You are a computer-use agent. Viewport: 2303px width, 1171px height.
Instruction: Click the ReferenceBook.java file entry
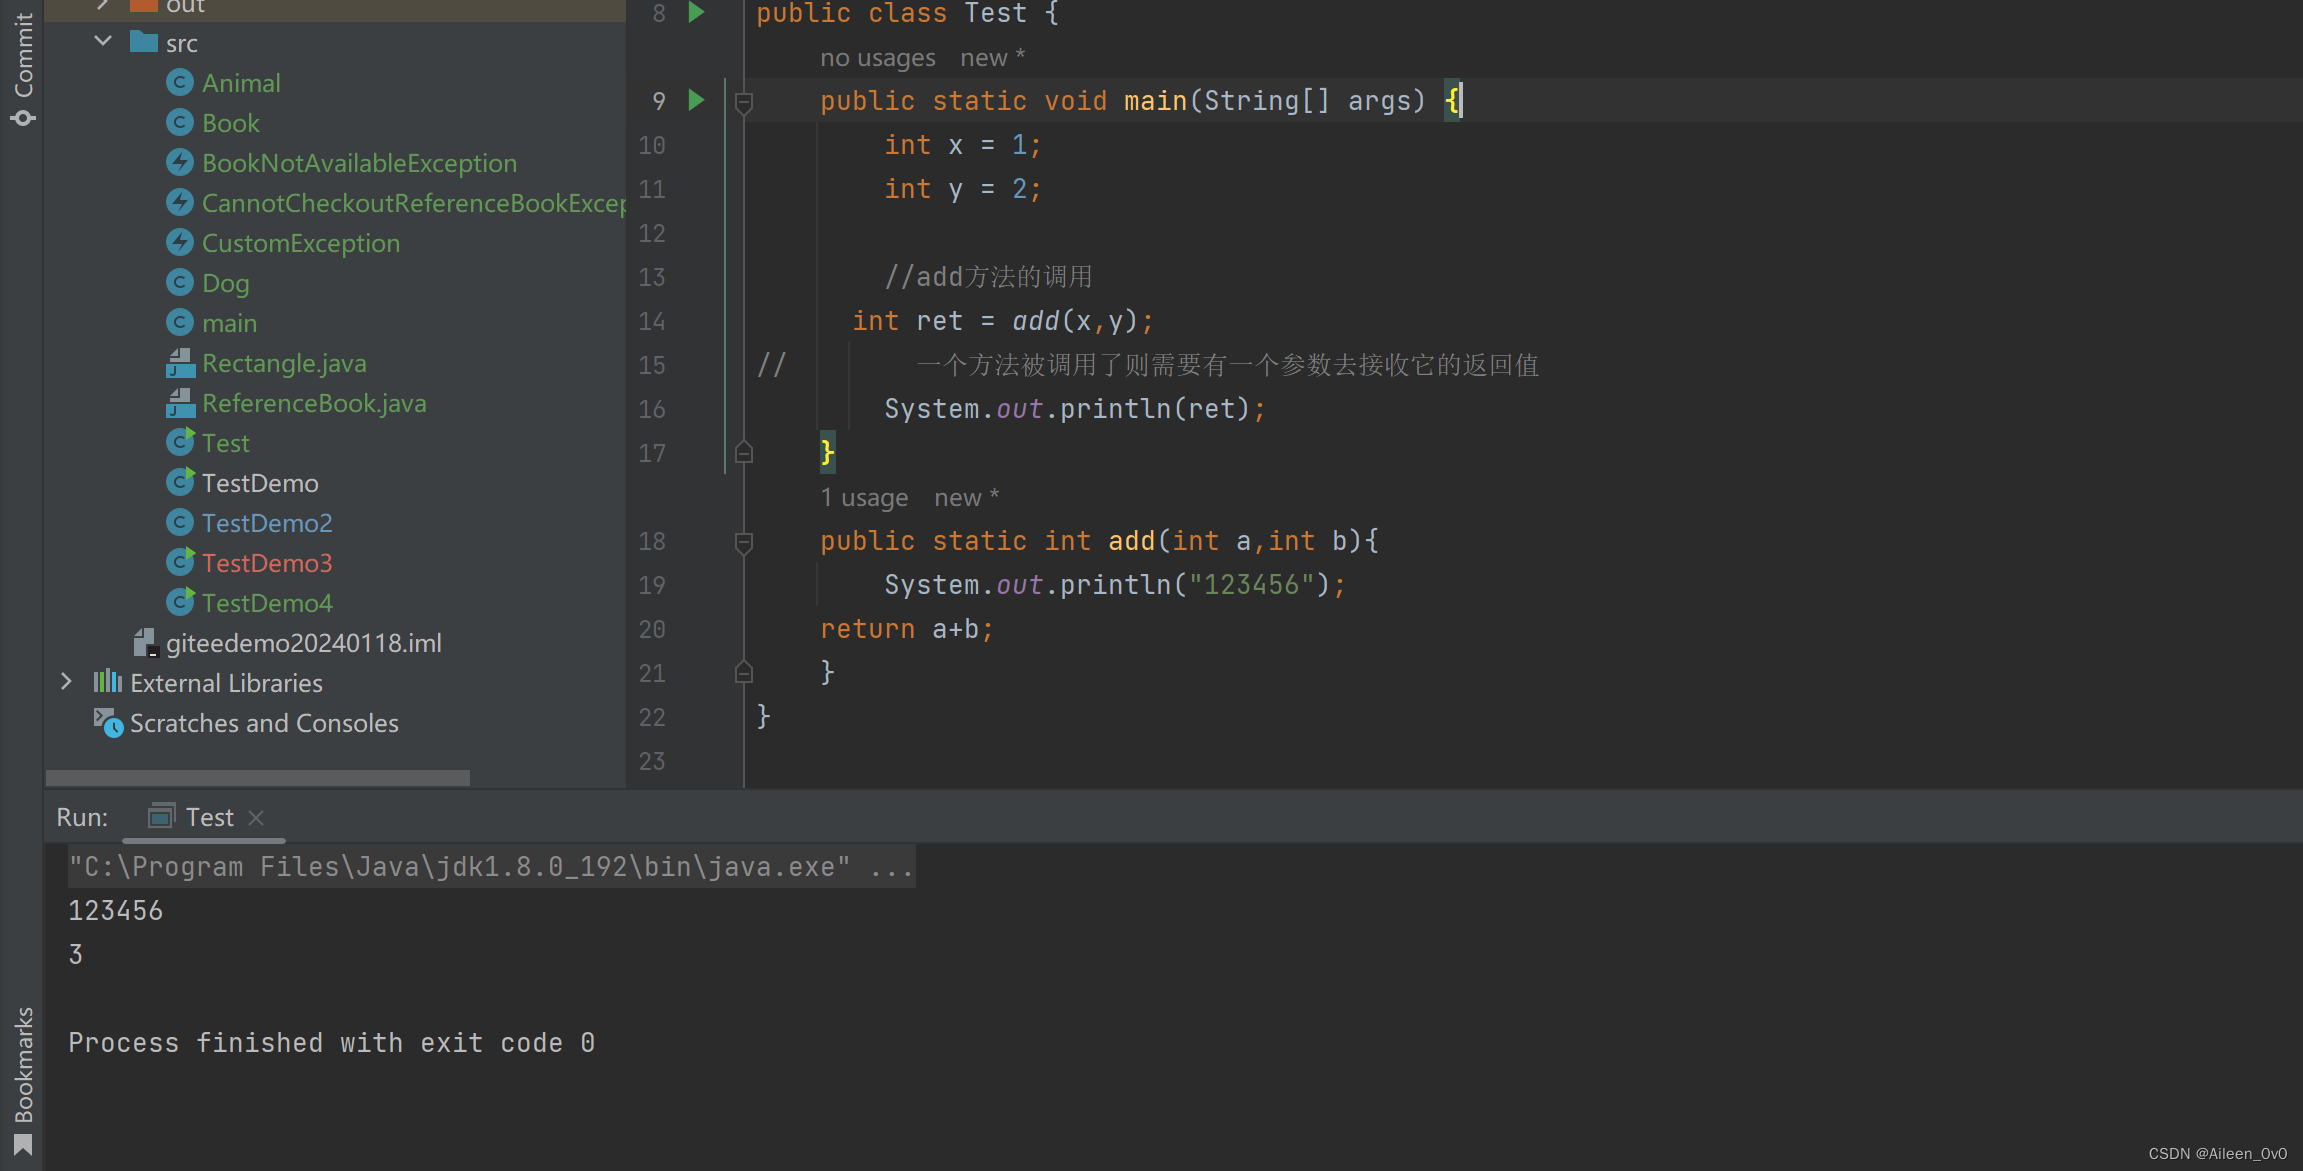pos(314,402)
